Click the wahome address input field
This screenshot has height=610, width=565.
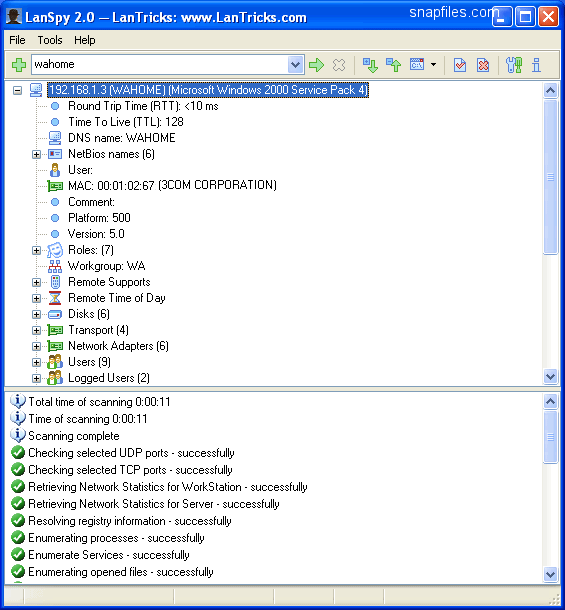click(160, 65)
